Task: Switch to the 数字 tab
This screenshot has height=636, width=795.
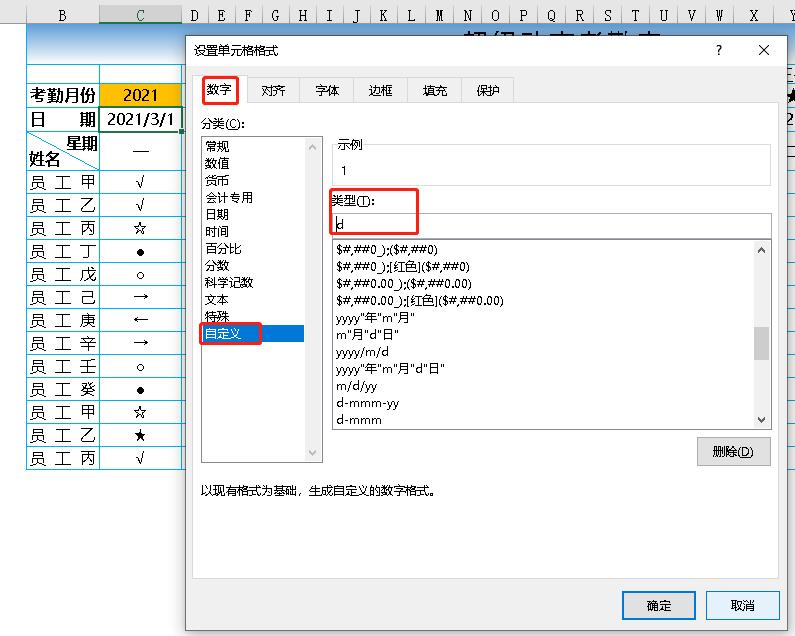Action: coord(219,90)
